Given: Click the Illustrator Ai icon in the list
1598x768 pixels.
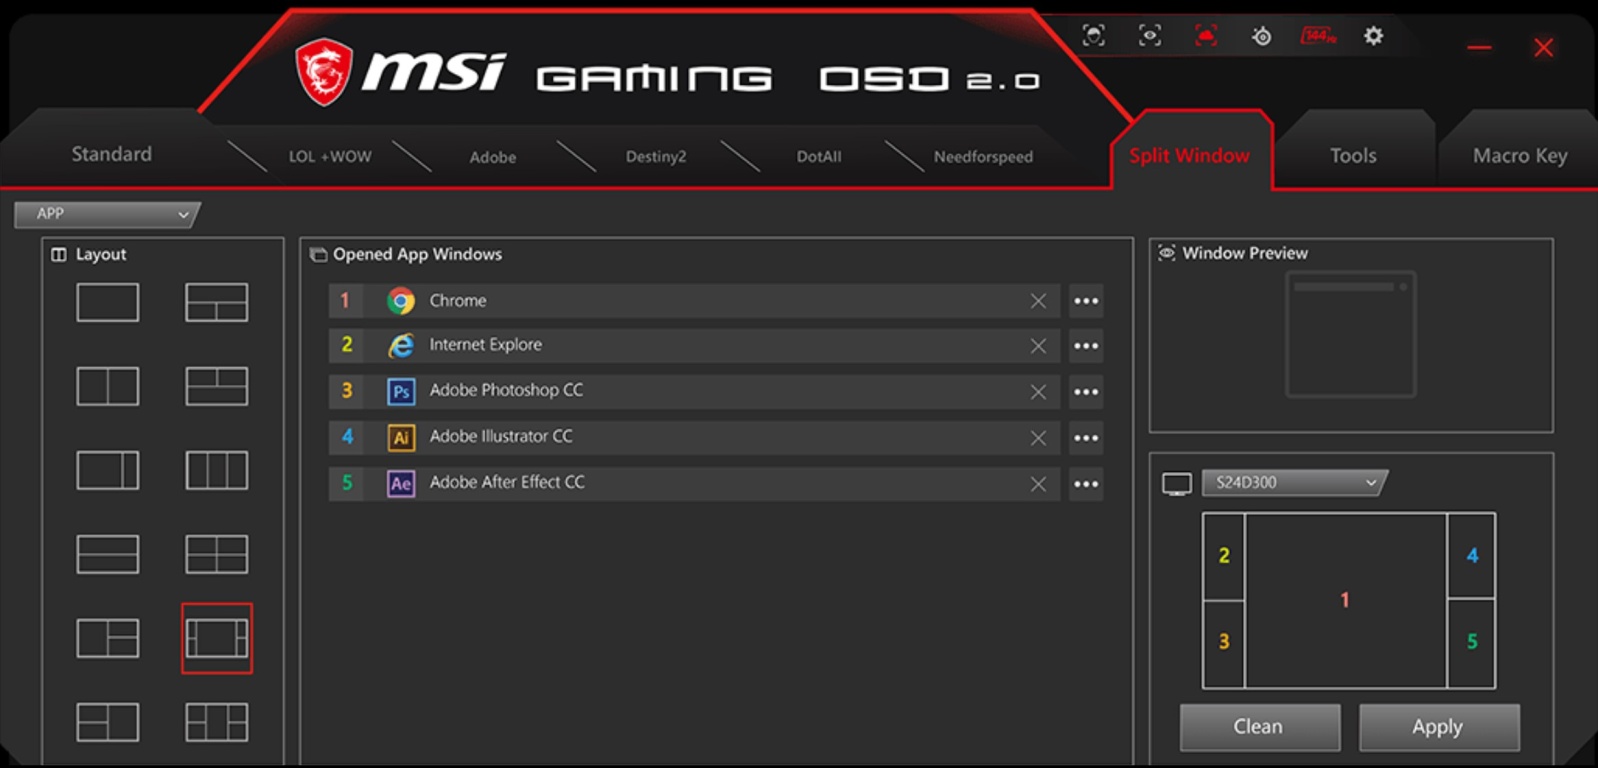Looking at the screenshot, I should click(401, 437).
